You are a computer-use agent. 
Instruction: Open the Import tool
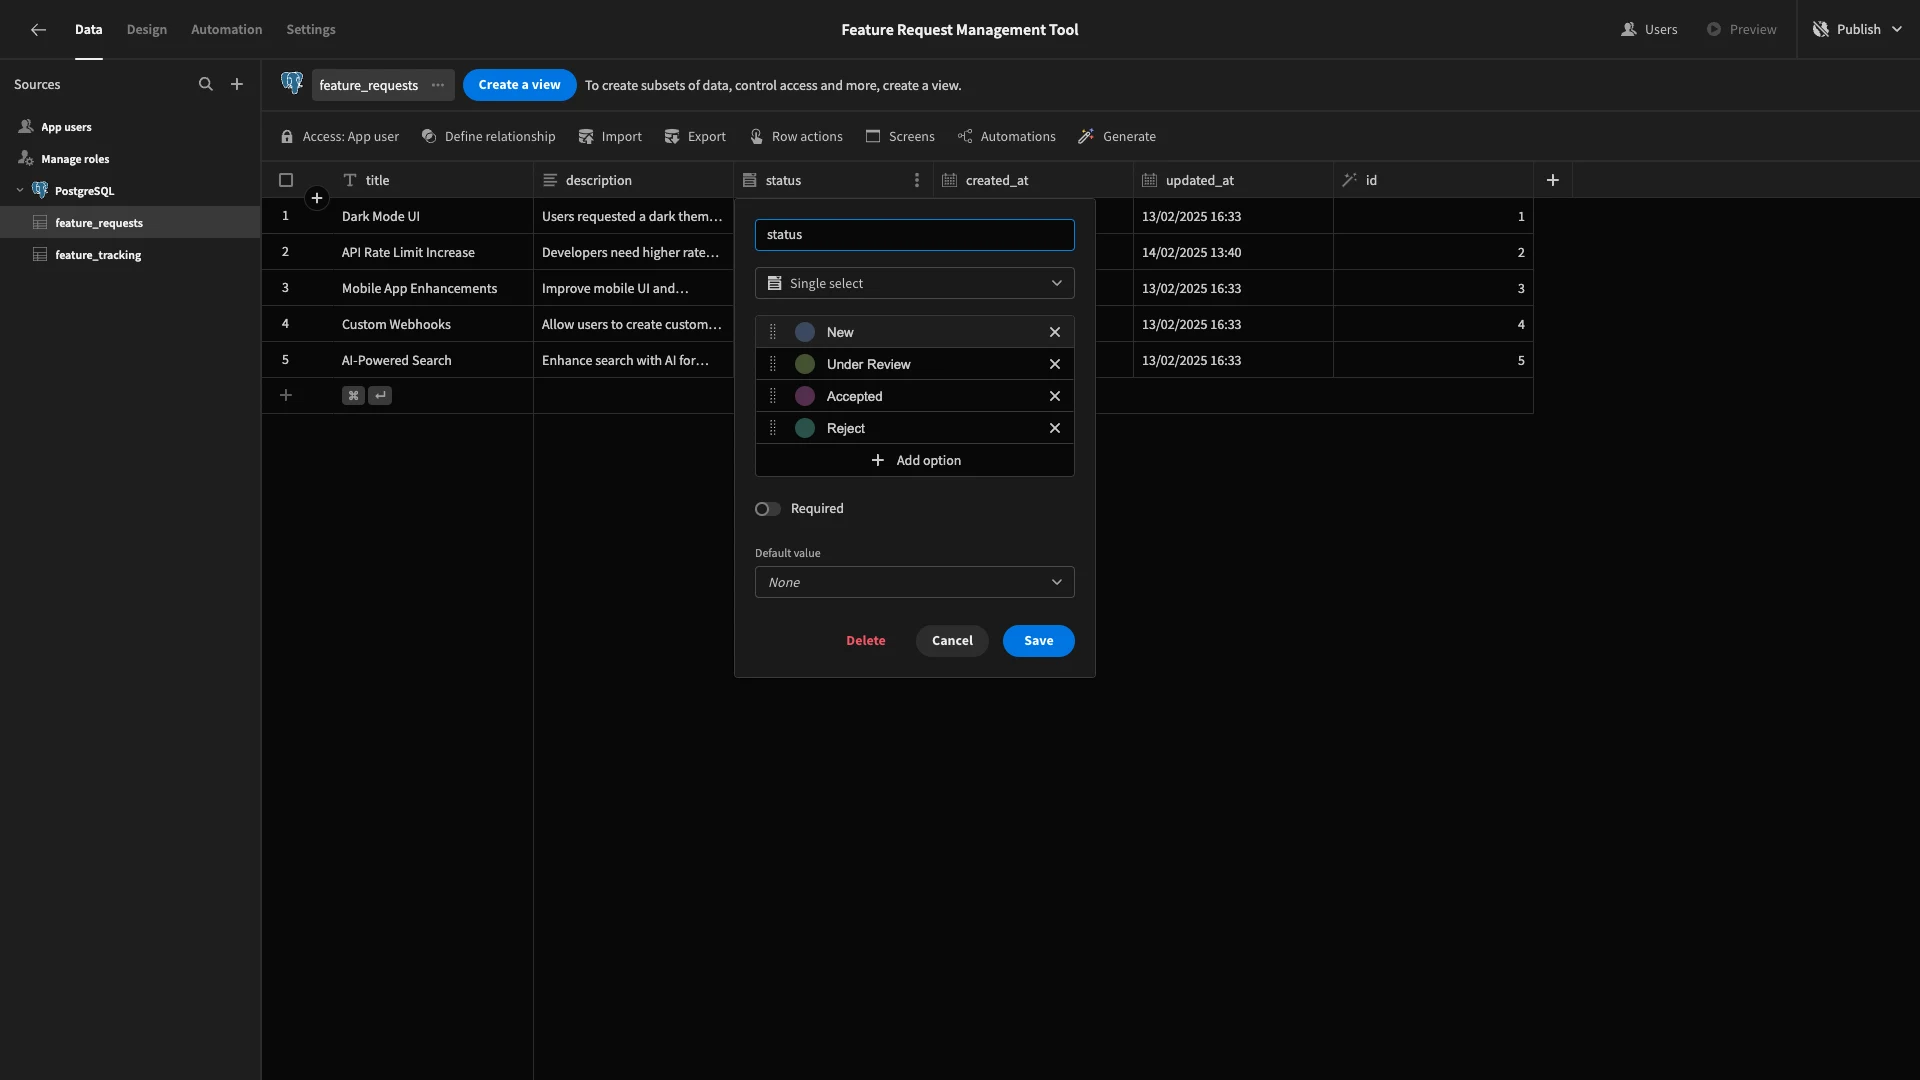[x=610, y=137]
